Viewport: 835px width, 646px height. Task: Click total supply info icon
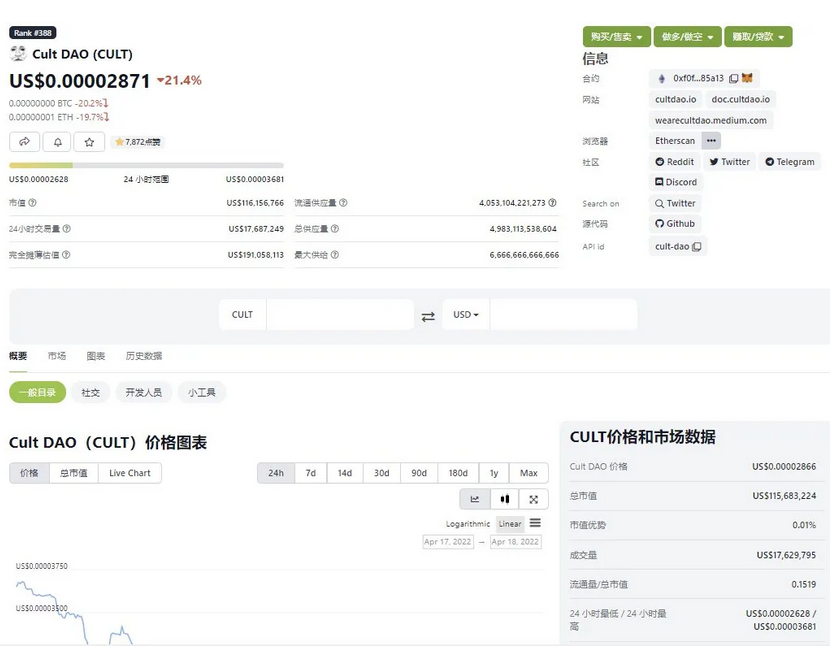[x=334, y=228]
